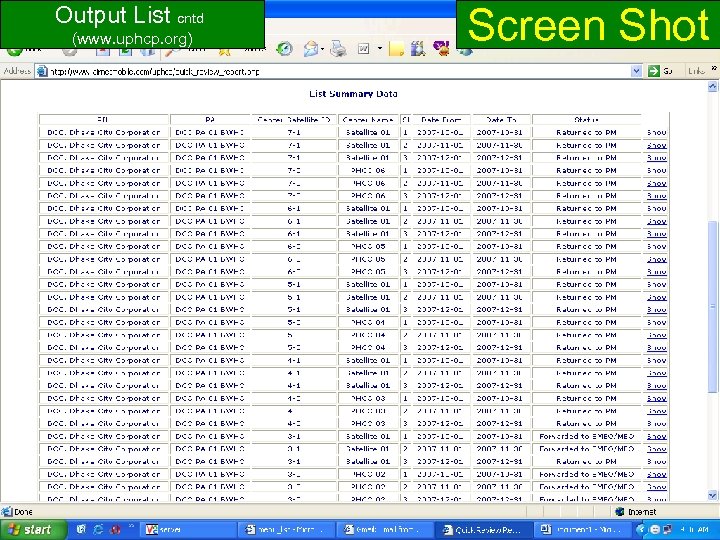The width and height of the screenshot is (720, 540).
Task: Click Show for 6-2 PHCC 05 ending 2007-11-30
Action: click(656, 259)
